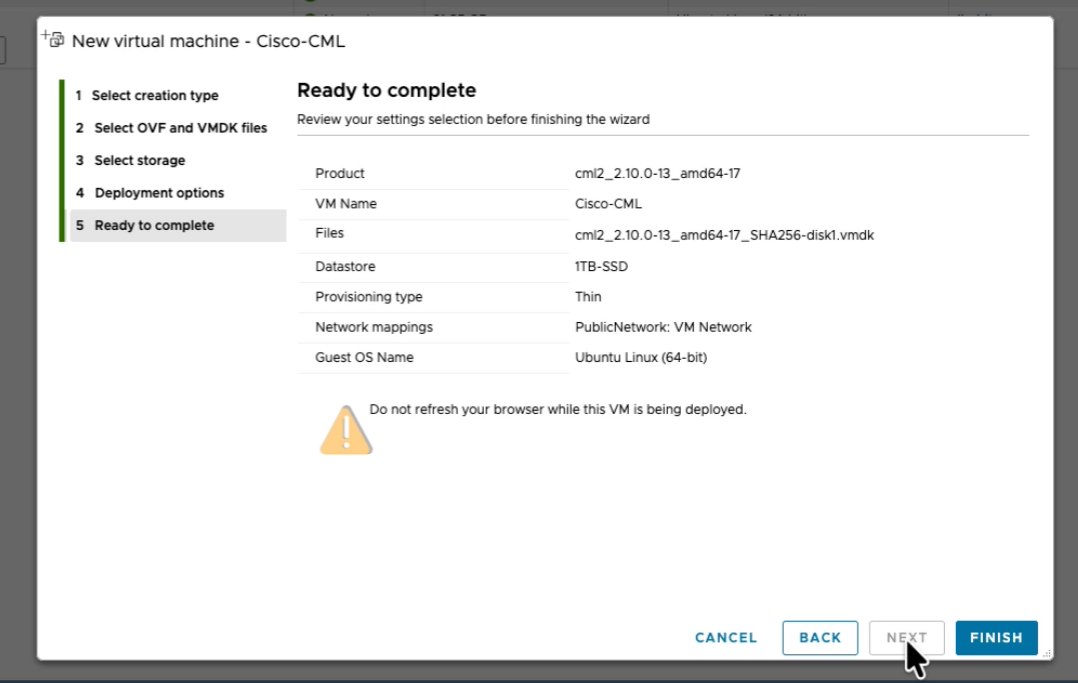Click the Provisioning type row label
The height and width of the screenshot is (683, 1078).
coord(368,296)
